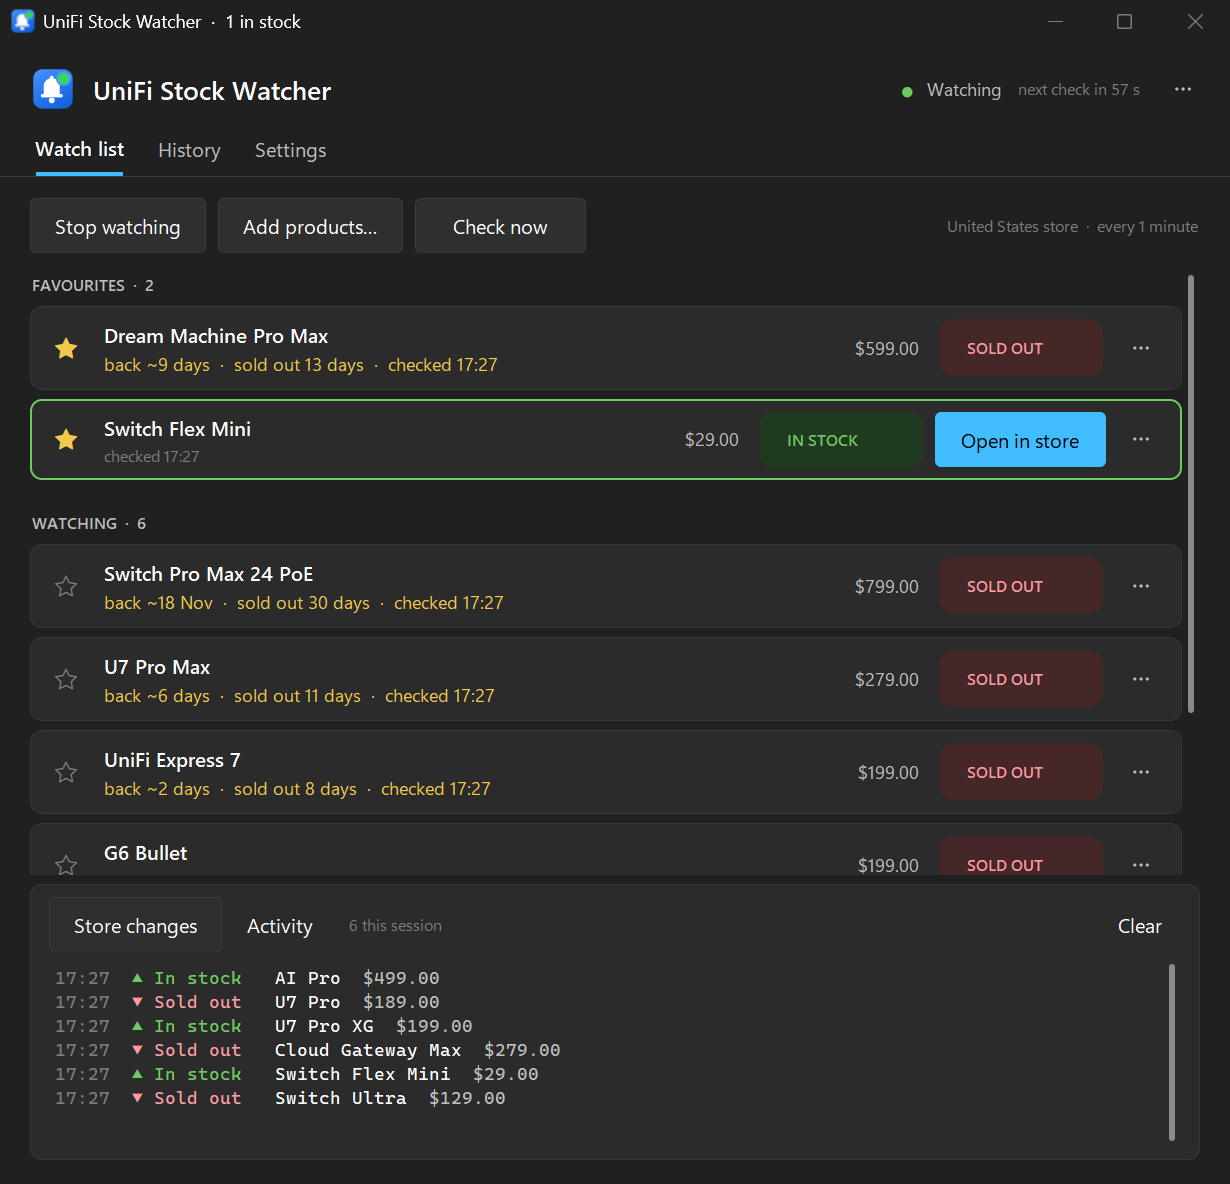Open Switch Flex Mini in store
The image size is (1230, 1184).
pyautogui.click(x=1020, y=440)
